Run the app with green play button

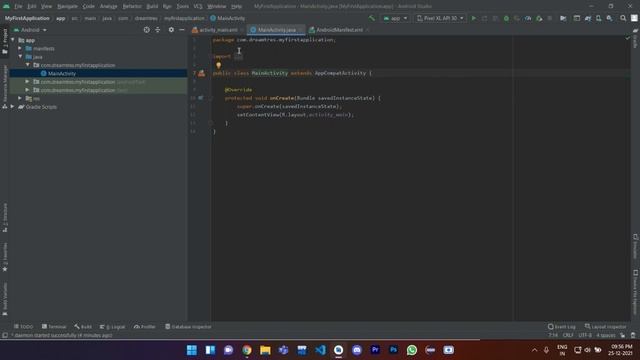click(473, 18)
